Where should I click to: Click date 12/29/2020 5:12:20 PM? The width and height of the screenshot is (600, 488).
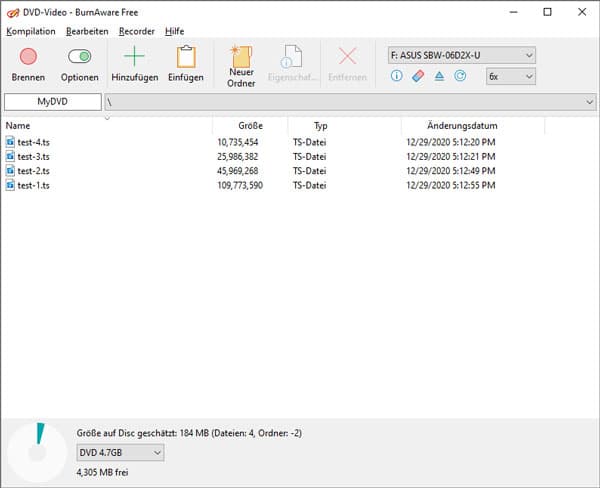451,142
